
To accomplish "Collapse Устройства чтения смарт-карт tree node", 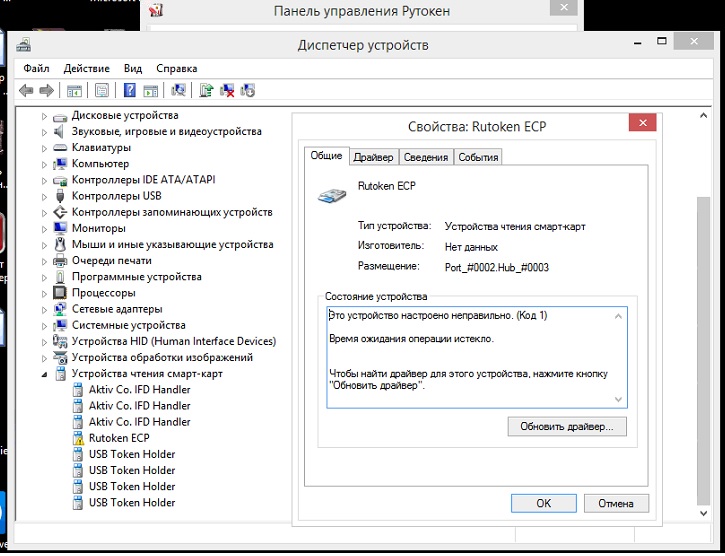I will click(x=44, y=374).
